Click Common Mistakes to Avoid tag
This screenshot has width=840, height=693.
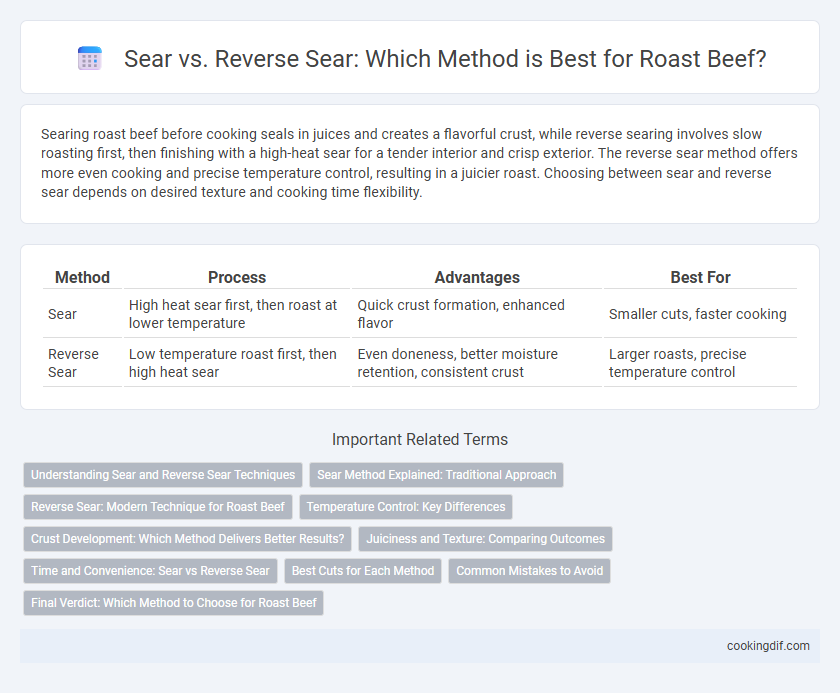[530, 571]
